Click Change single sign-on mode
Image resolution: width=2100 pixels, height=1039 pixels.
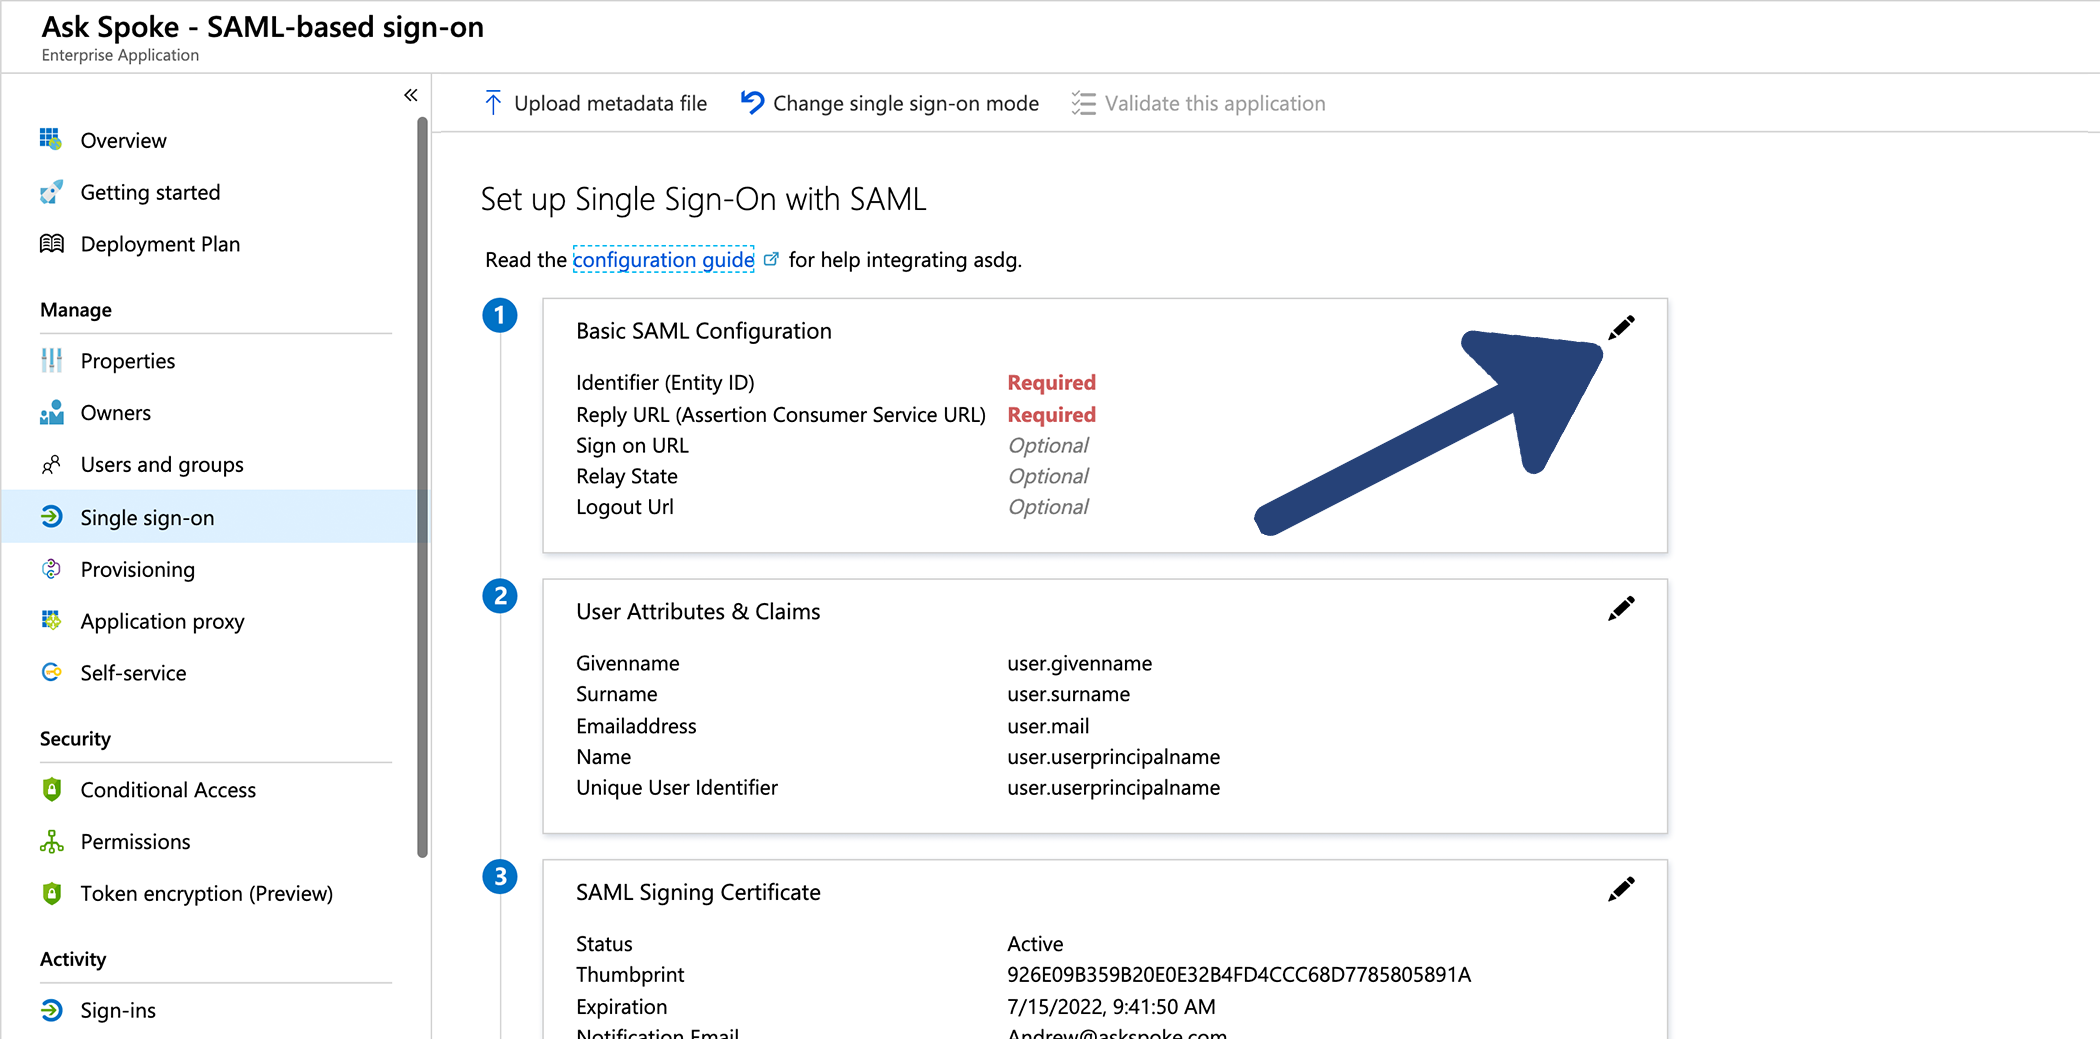[x=890, y=103]
